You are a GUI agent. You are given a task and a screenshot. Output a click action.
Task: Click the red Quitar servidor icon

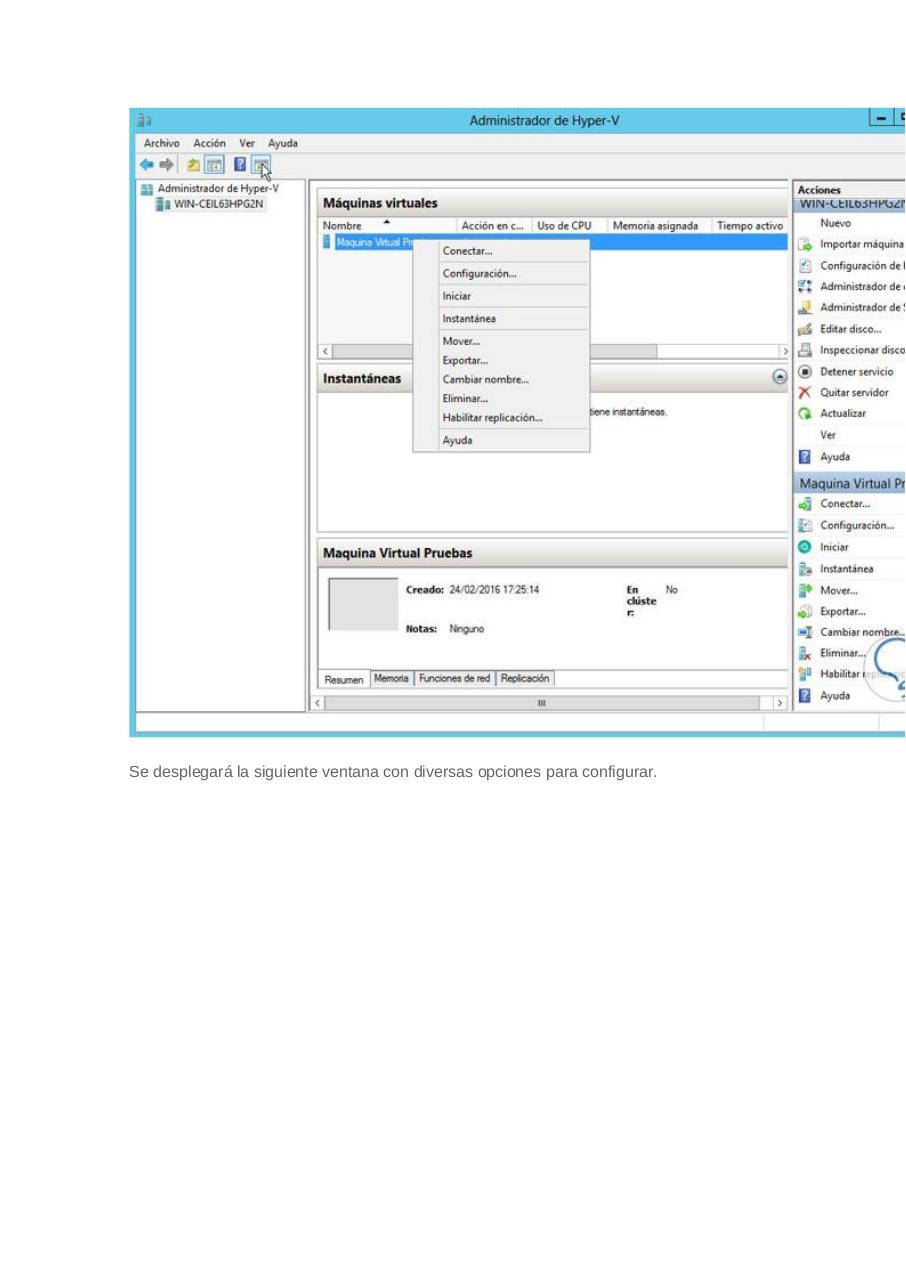(x=804, y=392)
